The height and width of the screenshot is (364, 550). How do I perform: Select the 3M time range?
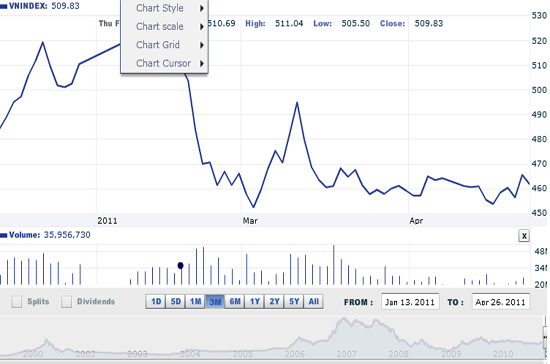tap(215, 302)
